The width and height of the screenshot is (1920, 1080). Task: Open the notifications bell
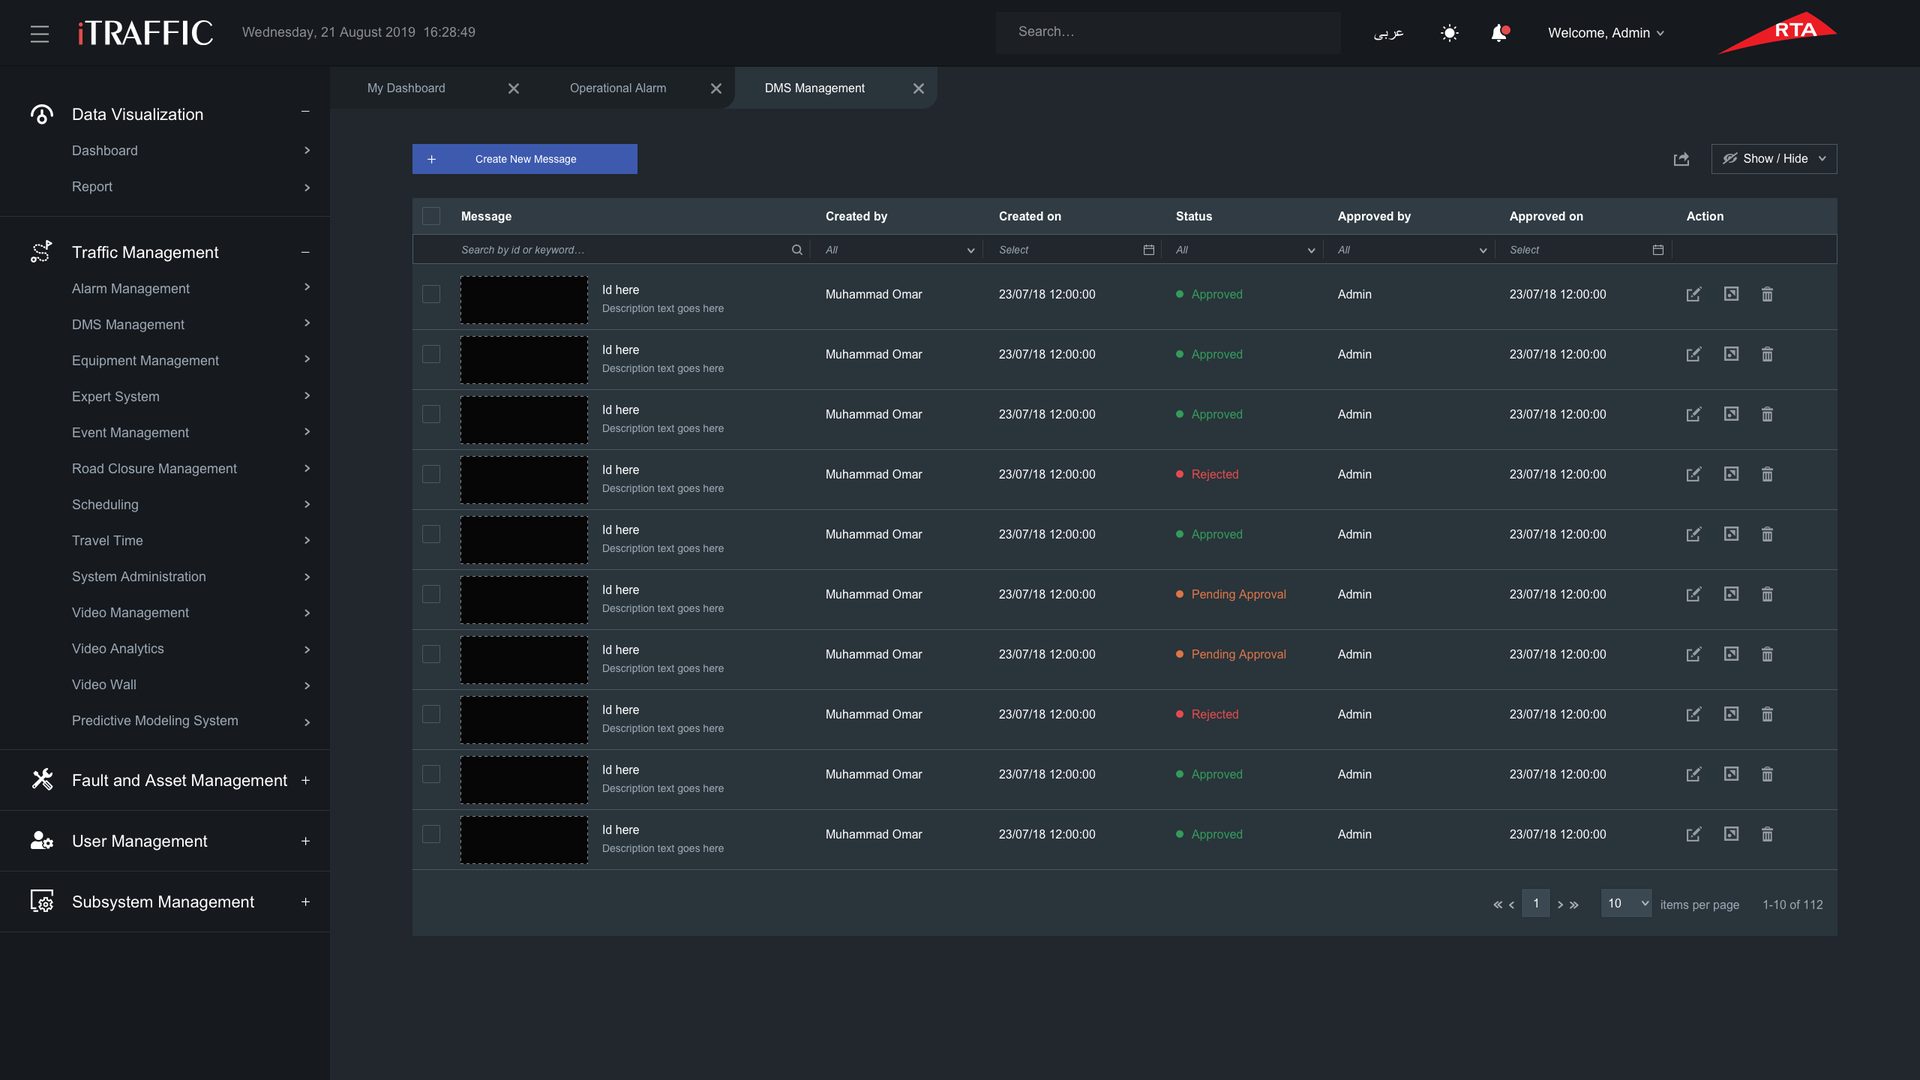1498,33
